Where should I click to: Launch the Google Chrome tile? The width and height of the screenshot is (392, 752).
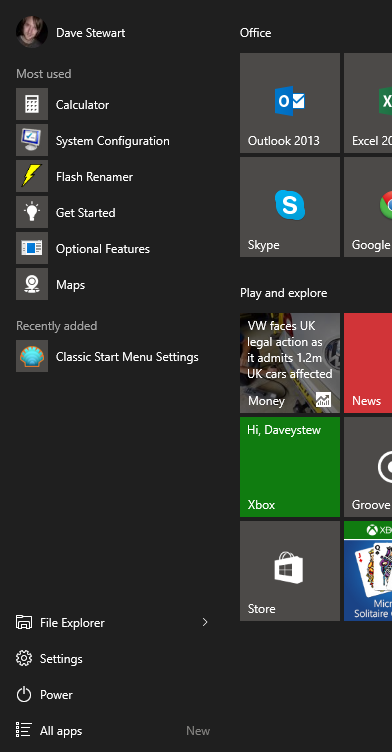pyautogui.click(x=368, y=207)
